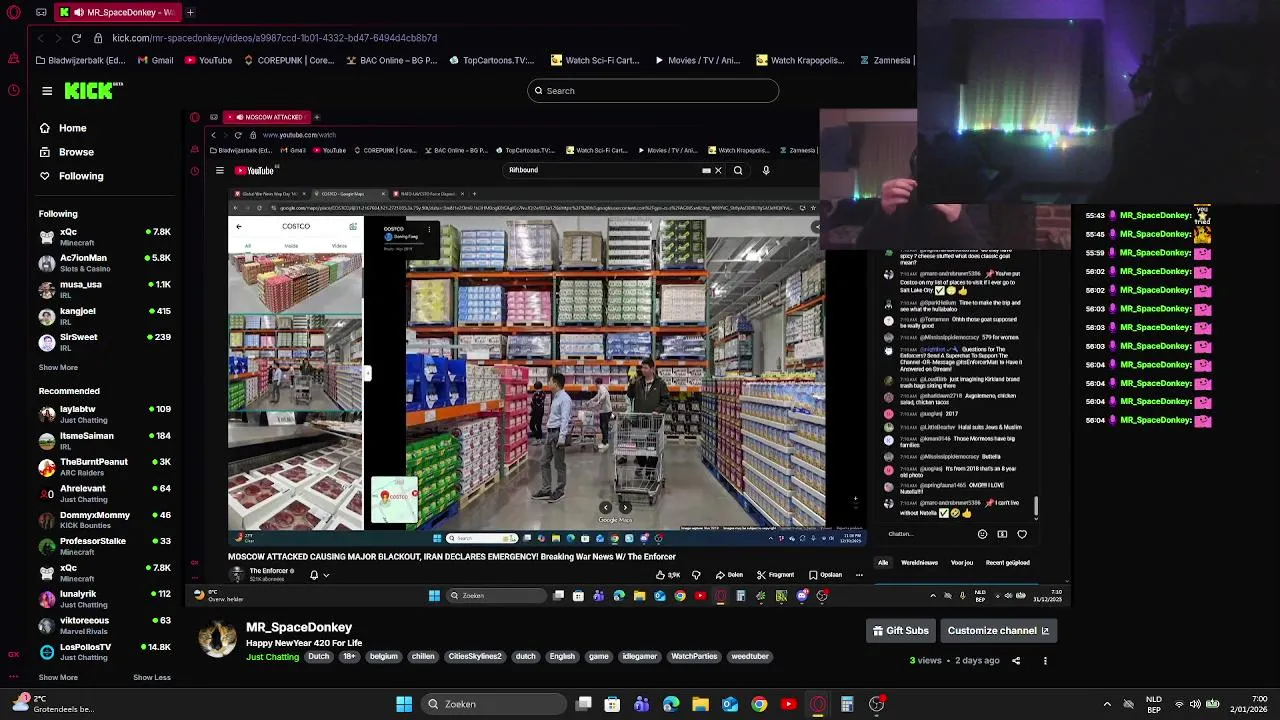Click the Windows taskbar Zoeken search box
The width and height of the screenshot is (1280, 720).
[492, 704]
